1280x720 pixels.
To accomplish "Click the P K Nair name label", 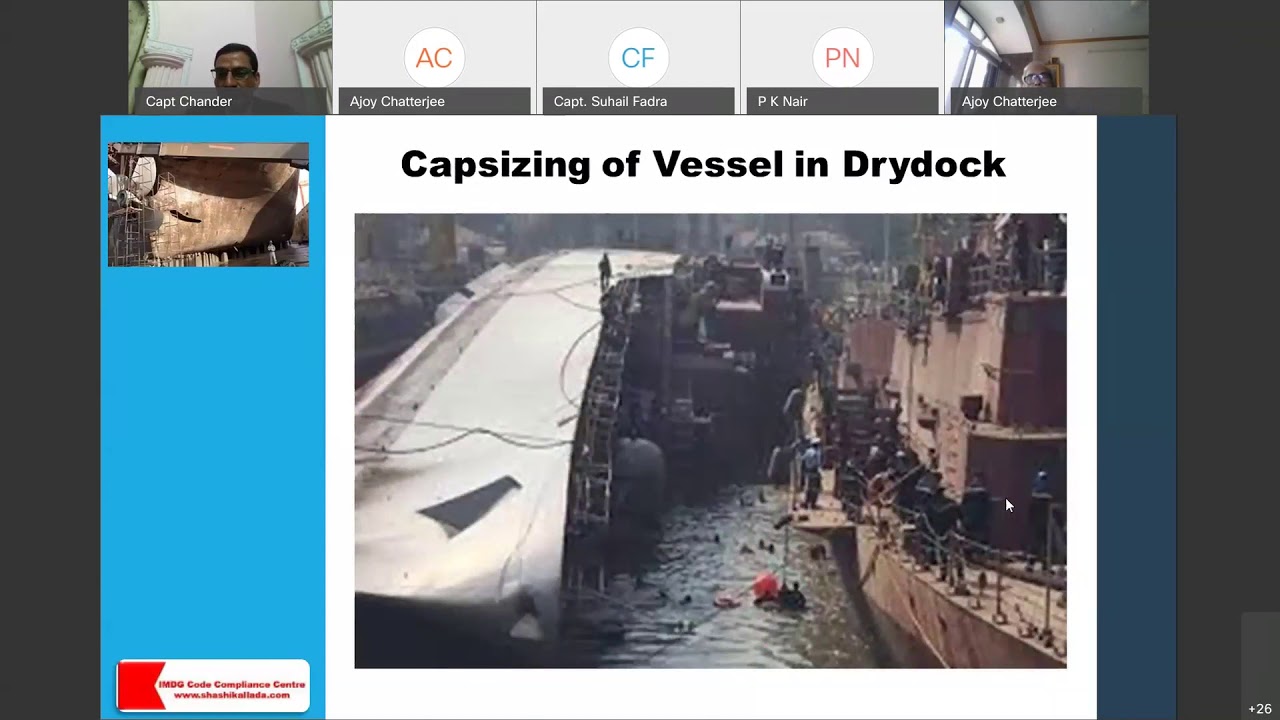I will pyautogui.click(x=782, y=101).
